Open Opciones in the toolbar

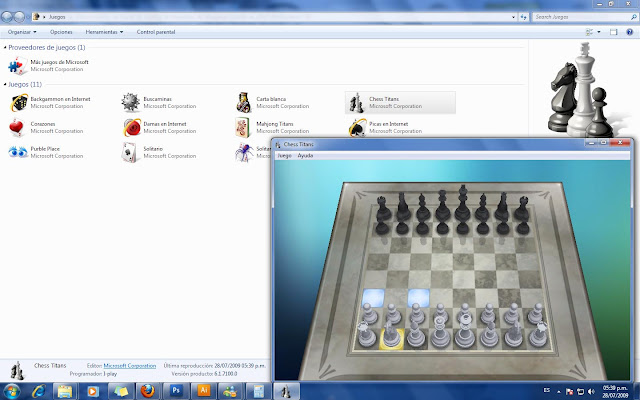[x=61, y=32]
